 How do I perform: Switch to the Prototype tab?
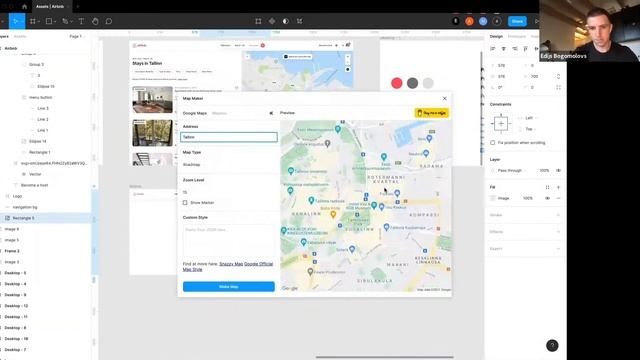[x=517, y=36]
